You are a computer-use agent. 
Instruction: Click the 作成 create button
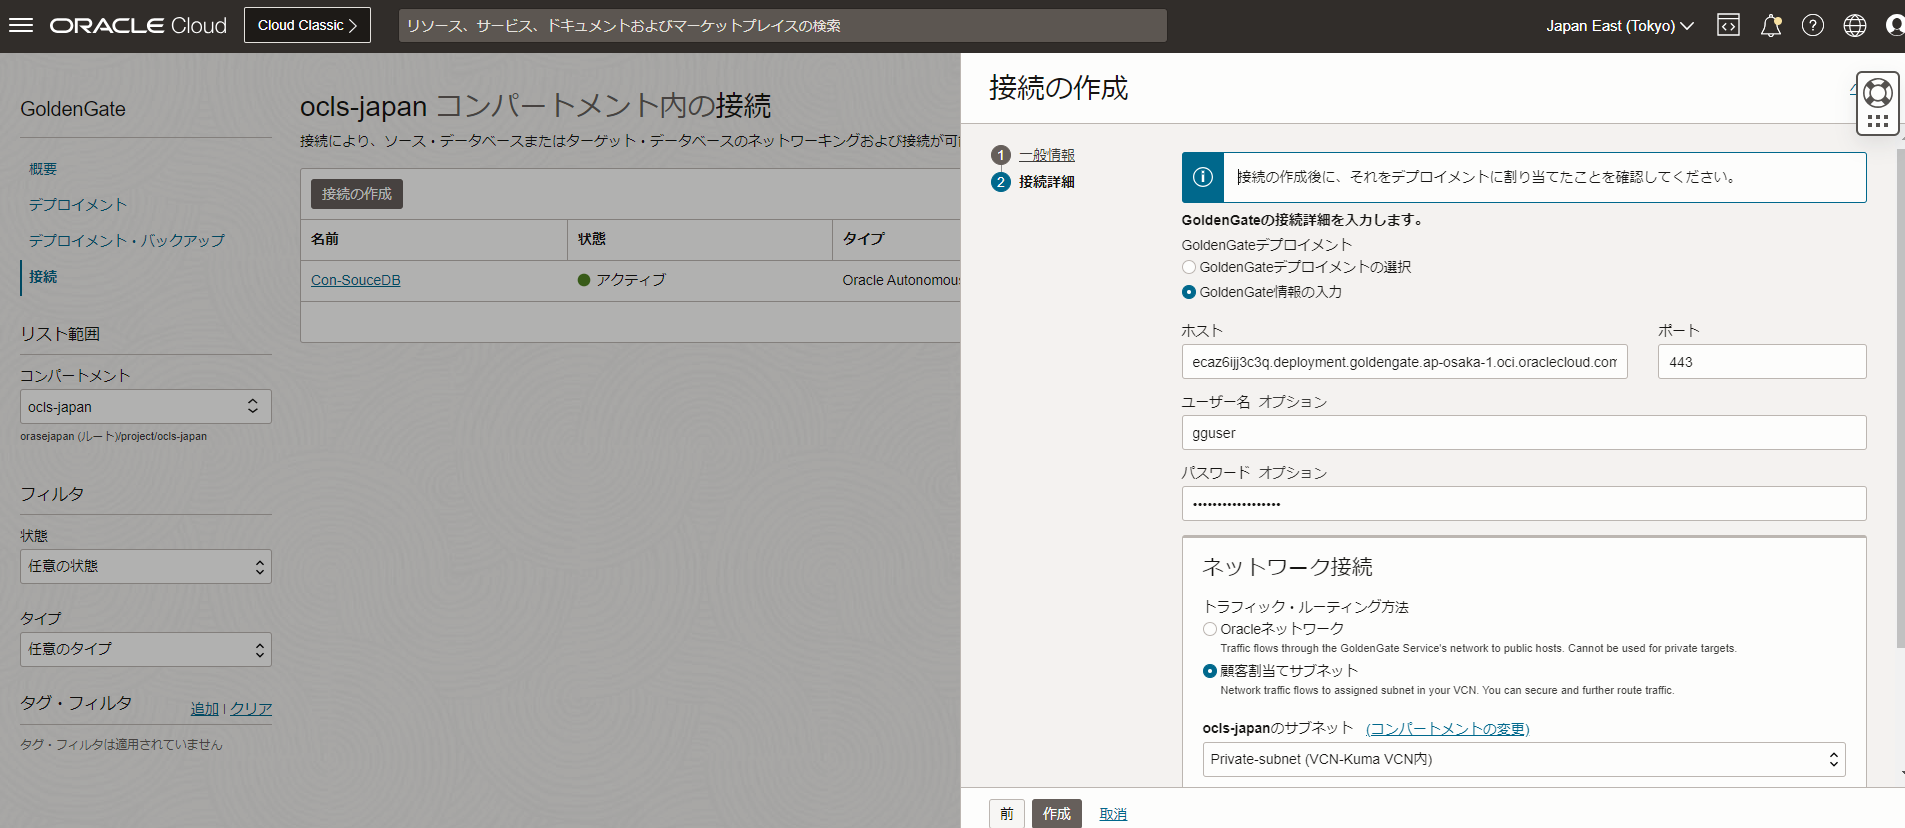(x=1057, y=814)
